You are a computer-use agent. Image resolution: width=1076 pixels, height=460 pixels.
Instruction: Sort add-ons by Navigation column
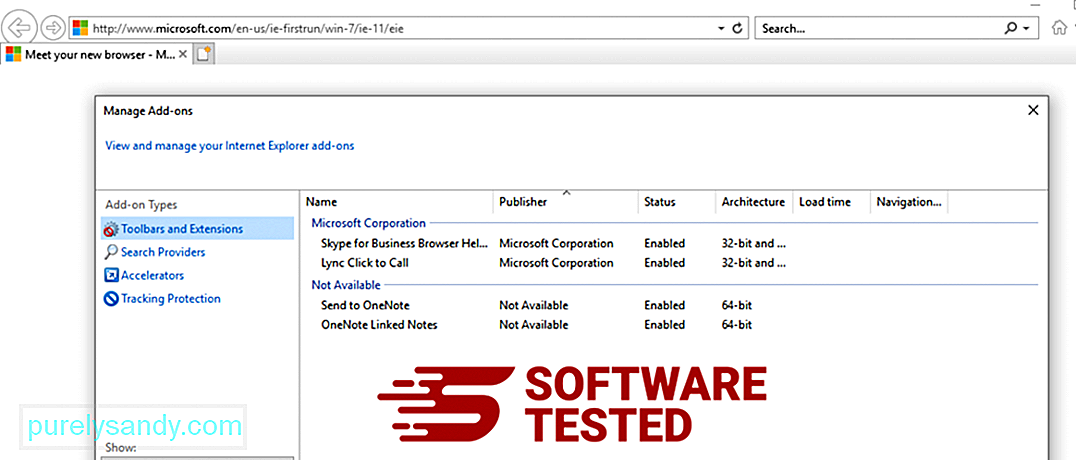click(909, 202)
